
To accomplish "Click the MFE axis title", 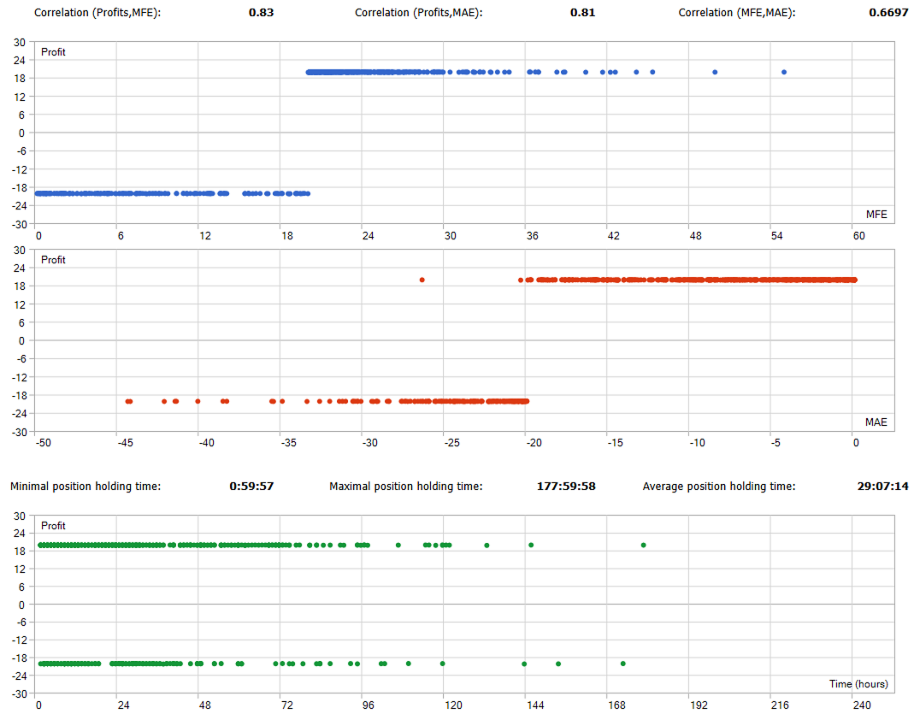I will (877, 214).
